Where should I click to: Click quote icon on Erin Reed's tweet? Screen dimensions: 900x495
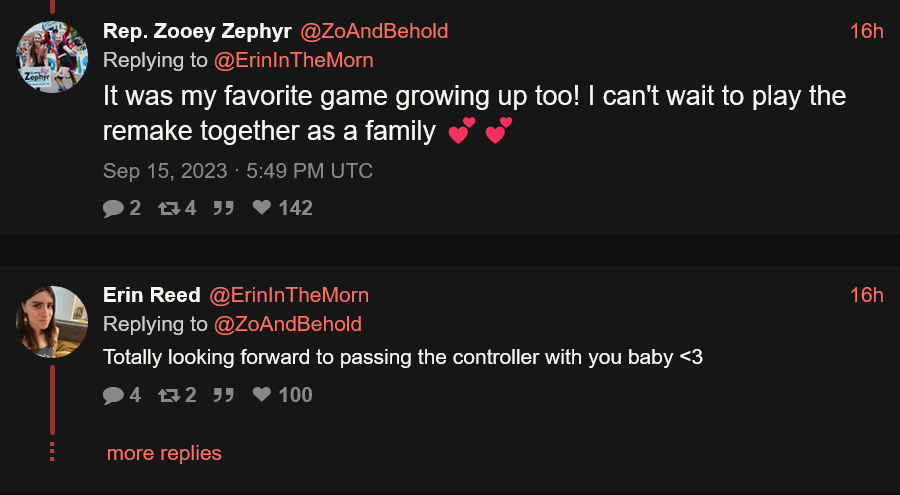(223, 395)
